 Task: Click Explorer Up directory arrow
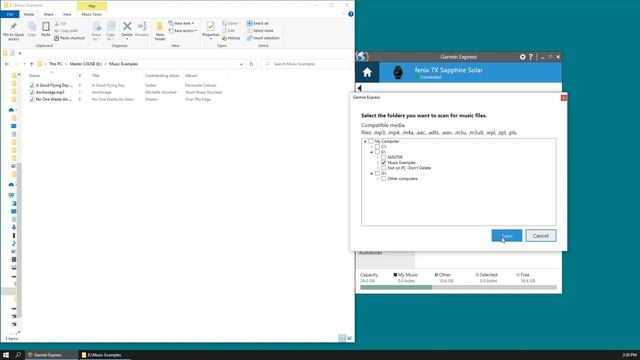click(31, 64)
